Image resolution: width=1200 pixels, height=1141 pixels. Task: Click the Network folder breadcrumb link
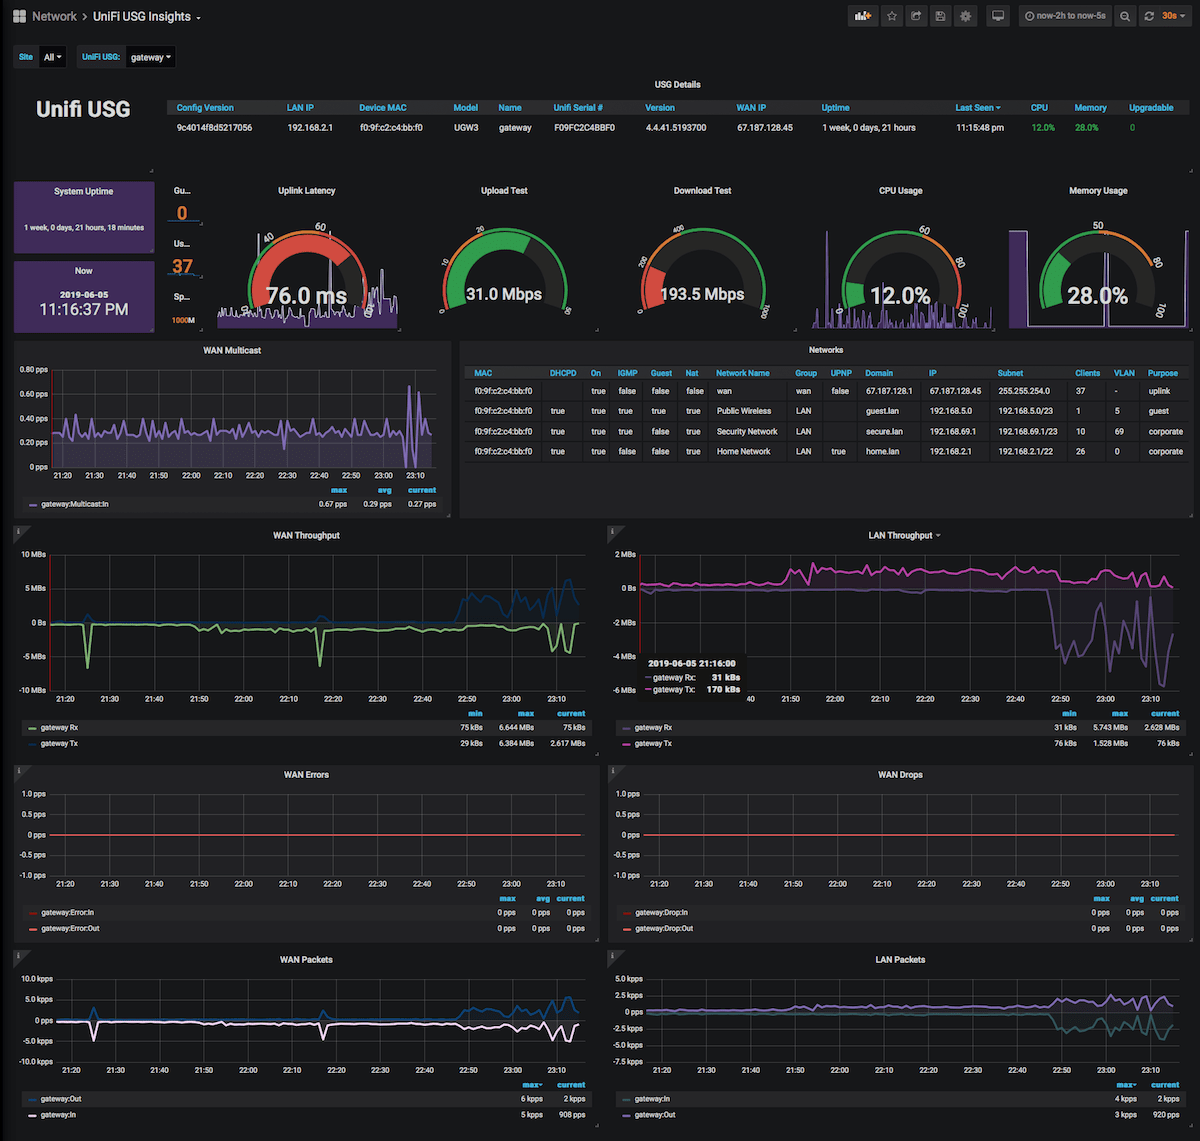[x=54, y=17]
